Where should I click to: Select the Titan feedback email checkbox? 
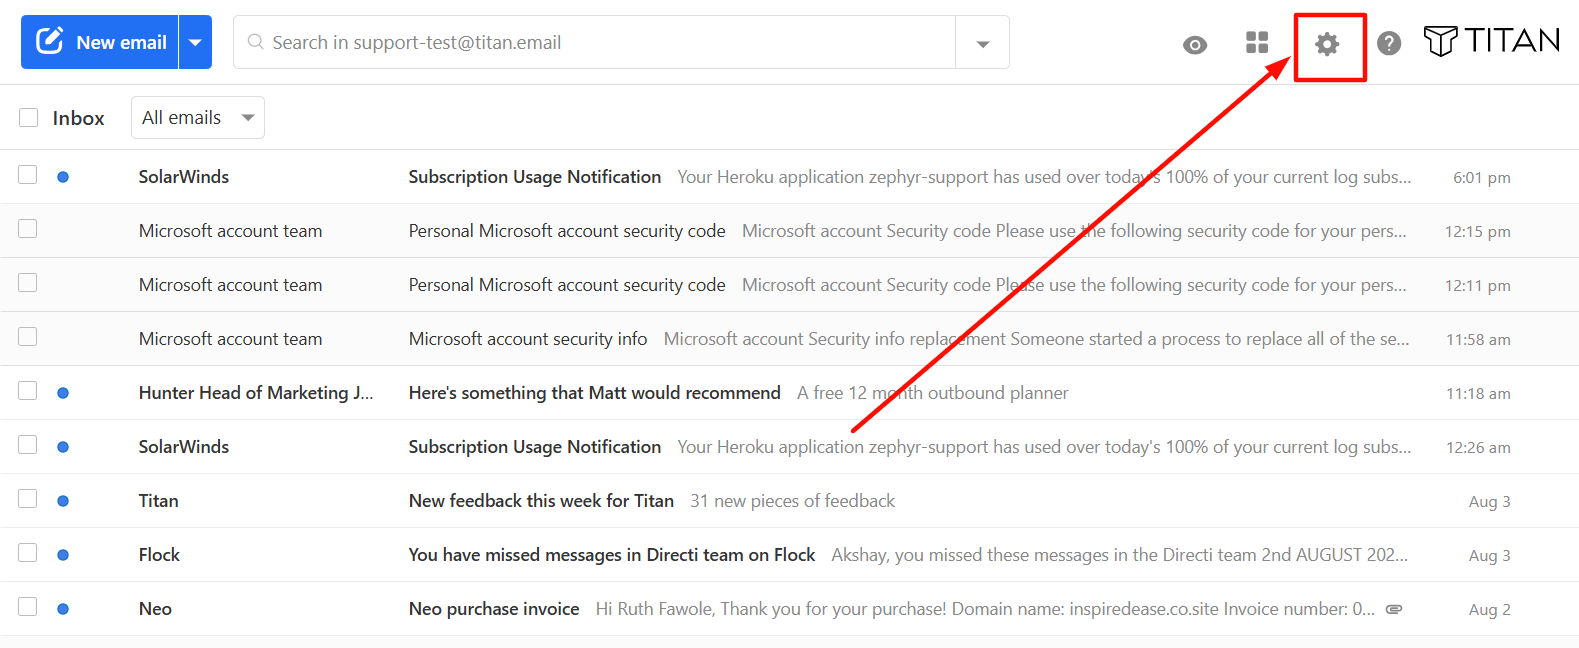point(28,499)
